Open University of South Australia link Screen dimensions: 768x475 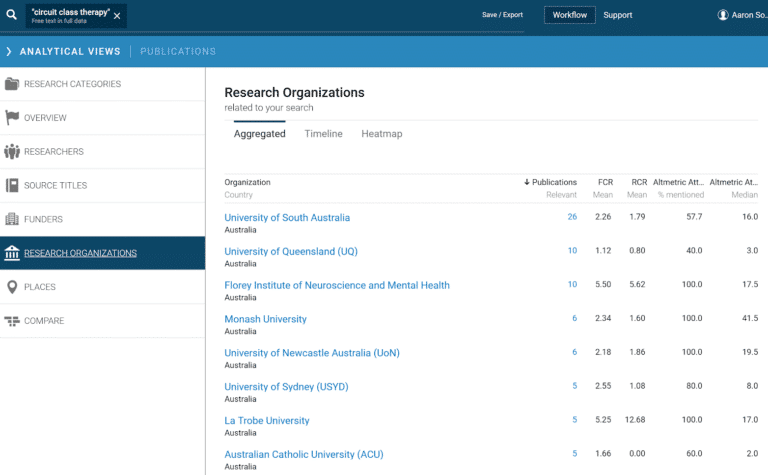coord(287,217)
